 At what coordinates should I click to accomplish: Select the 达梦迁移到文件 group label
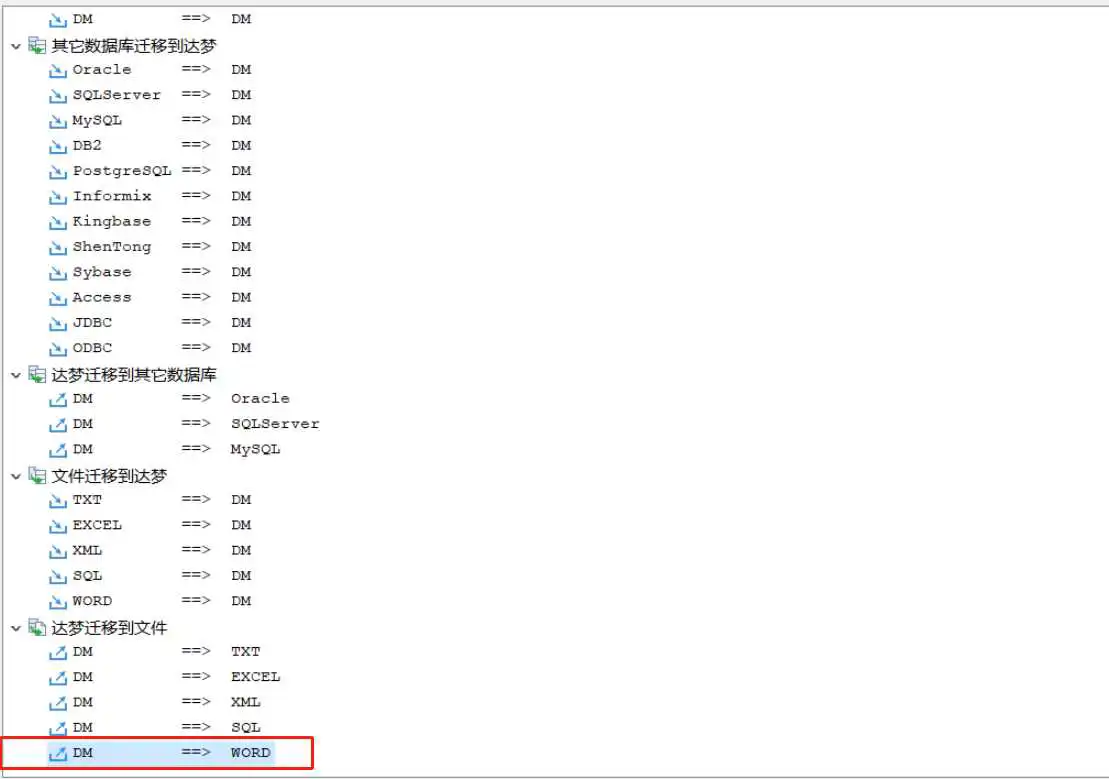tap(109, 628)
